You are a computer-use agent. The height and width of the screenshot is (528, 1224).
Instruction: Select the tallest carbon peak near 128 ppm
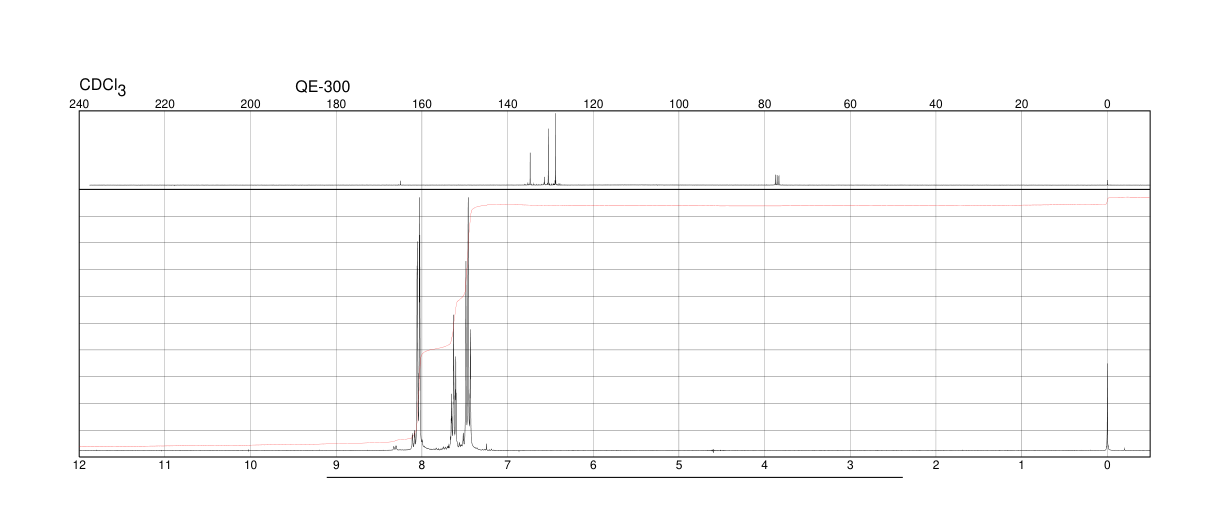pos(555,149)
